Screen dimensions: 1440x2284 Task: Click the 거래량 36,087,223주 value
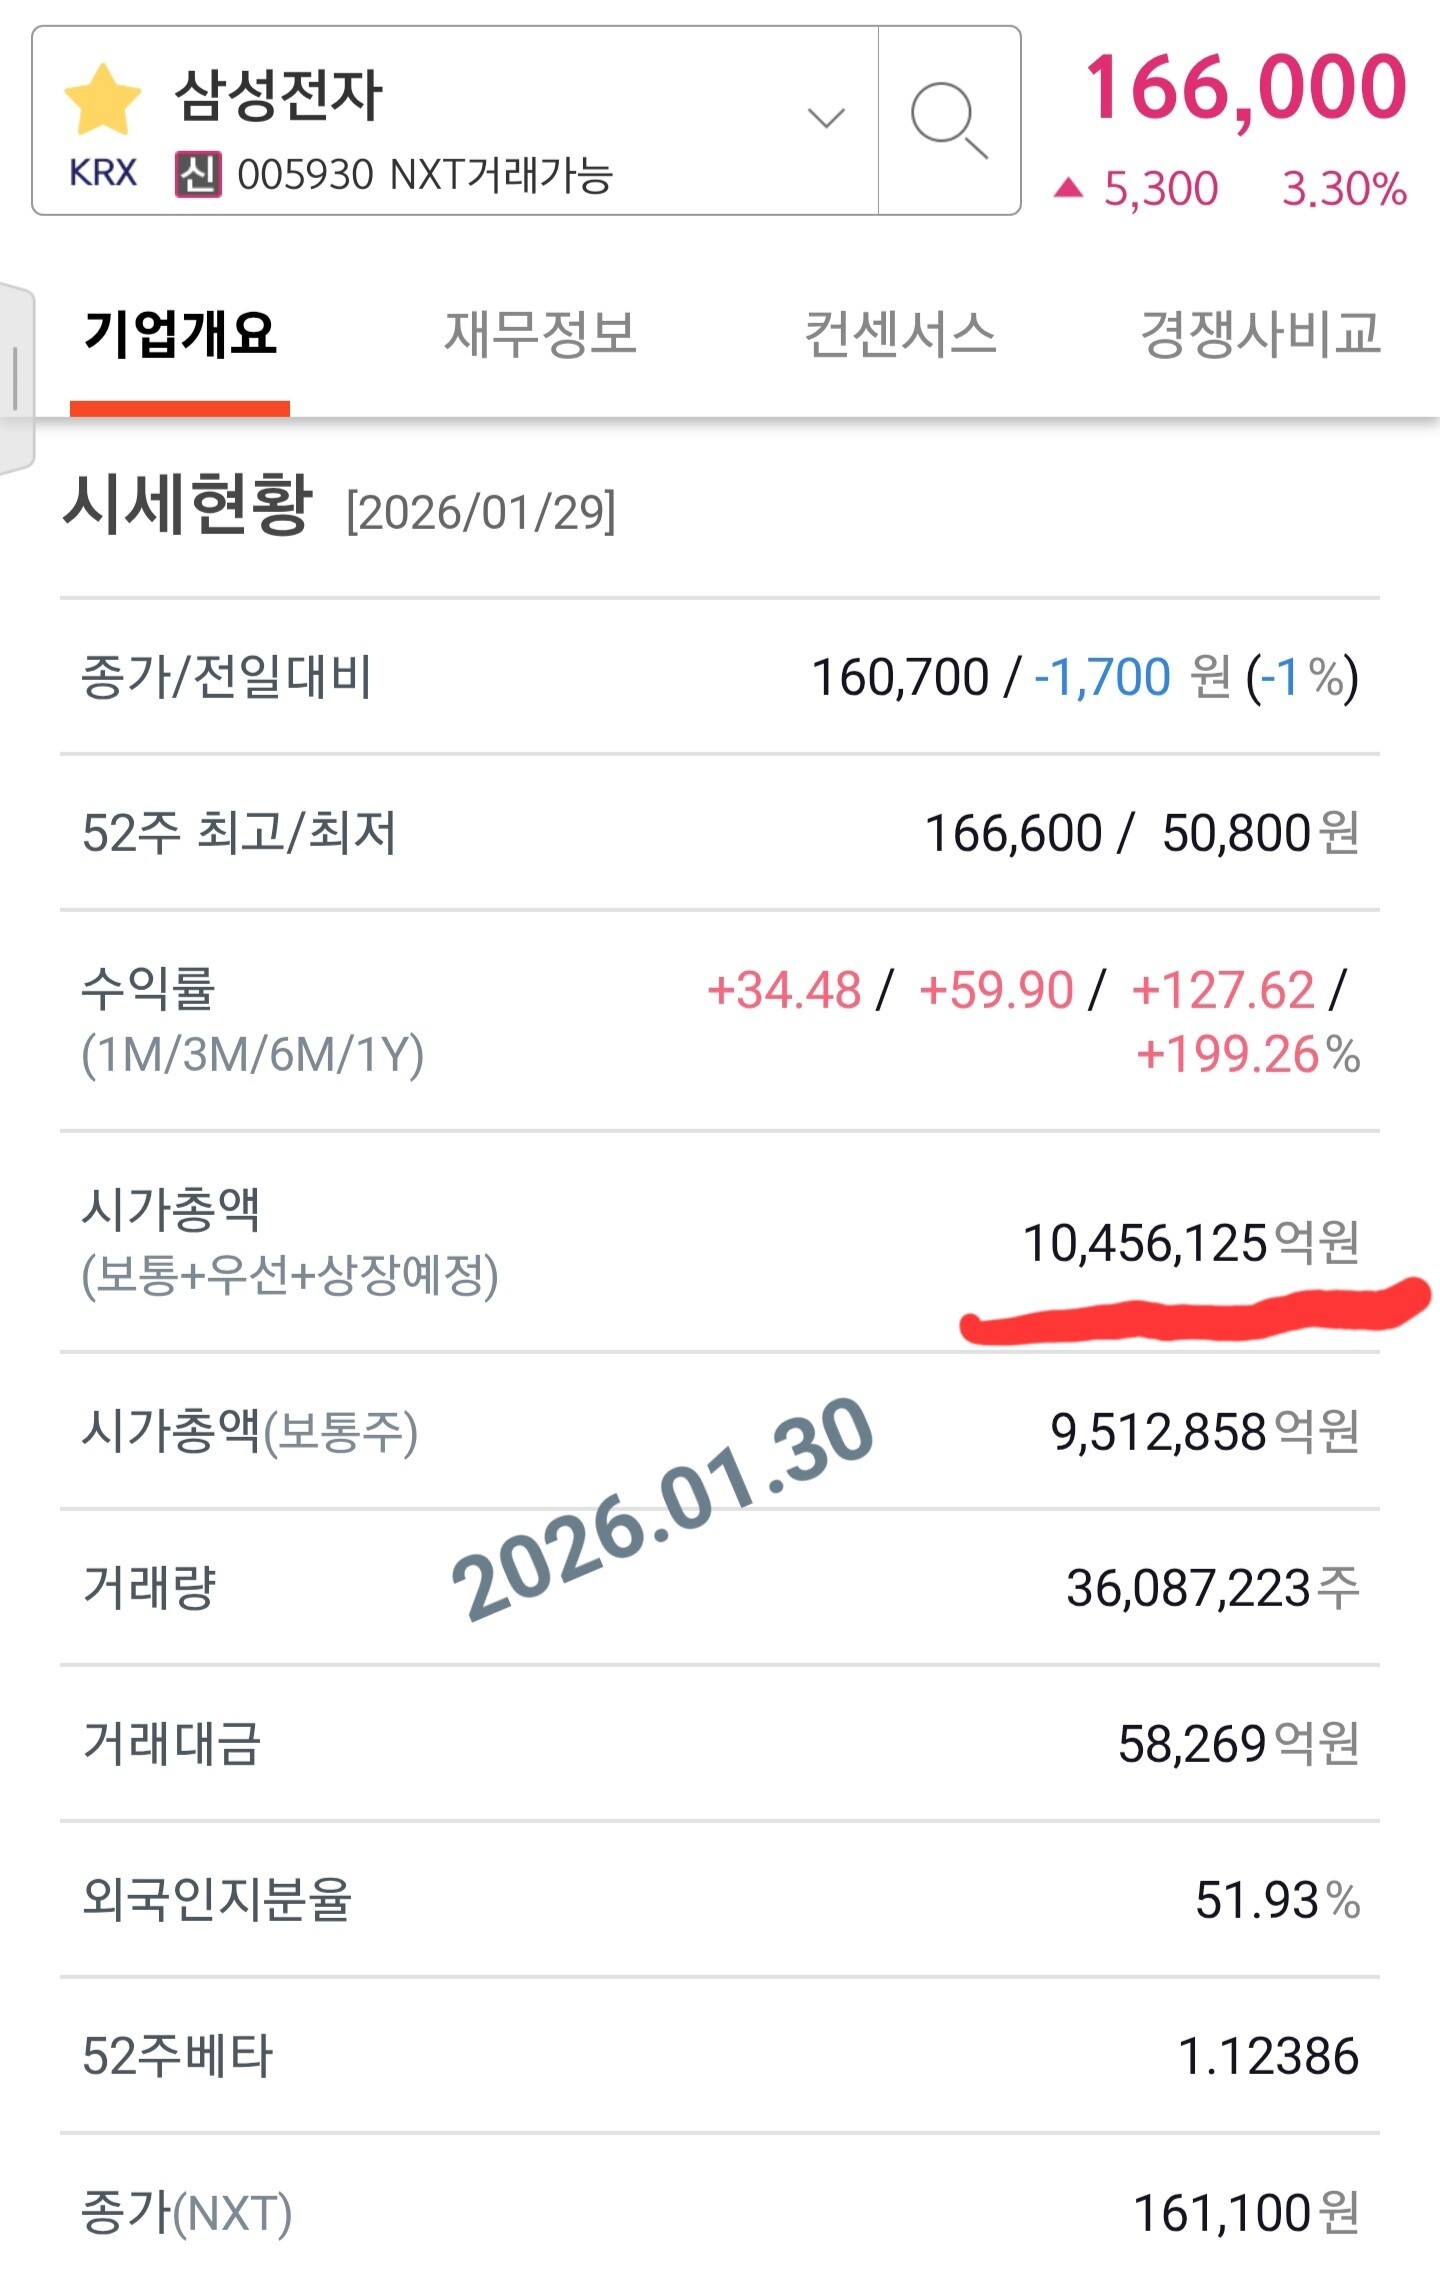click(x=1212, y=1588)
